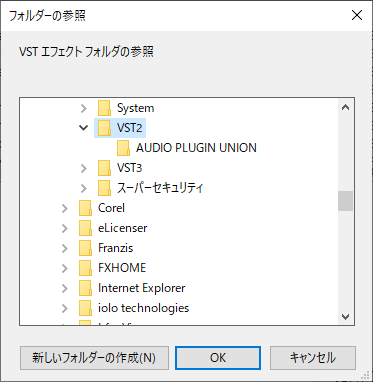Click the Internet Explorer folder icon
This screenshot has width=373, height=382.
(x=85, y=288)
